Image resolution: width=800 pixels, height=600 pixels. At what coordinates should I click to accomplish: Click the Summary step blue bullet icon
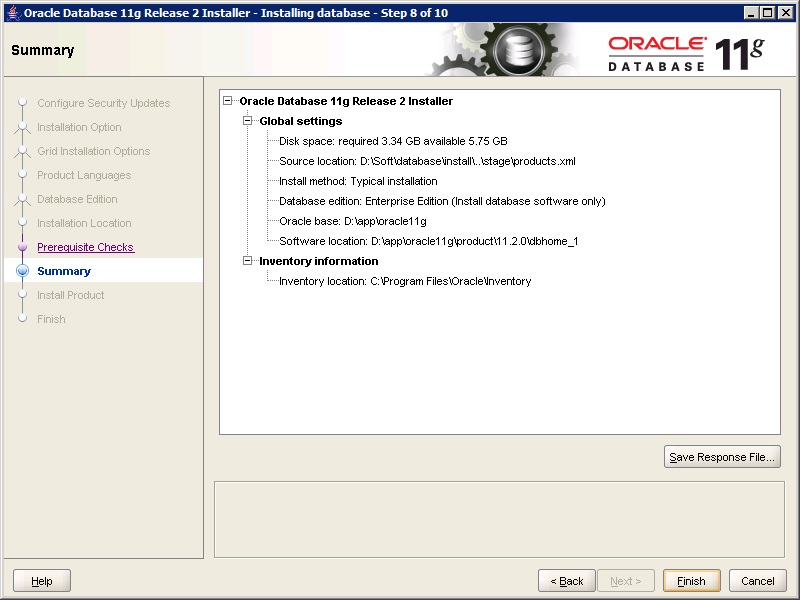coord(22,270)
